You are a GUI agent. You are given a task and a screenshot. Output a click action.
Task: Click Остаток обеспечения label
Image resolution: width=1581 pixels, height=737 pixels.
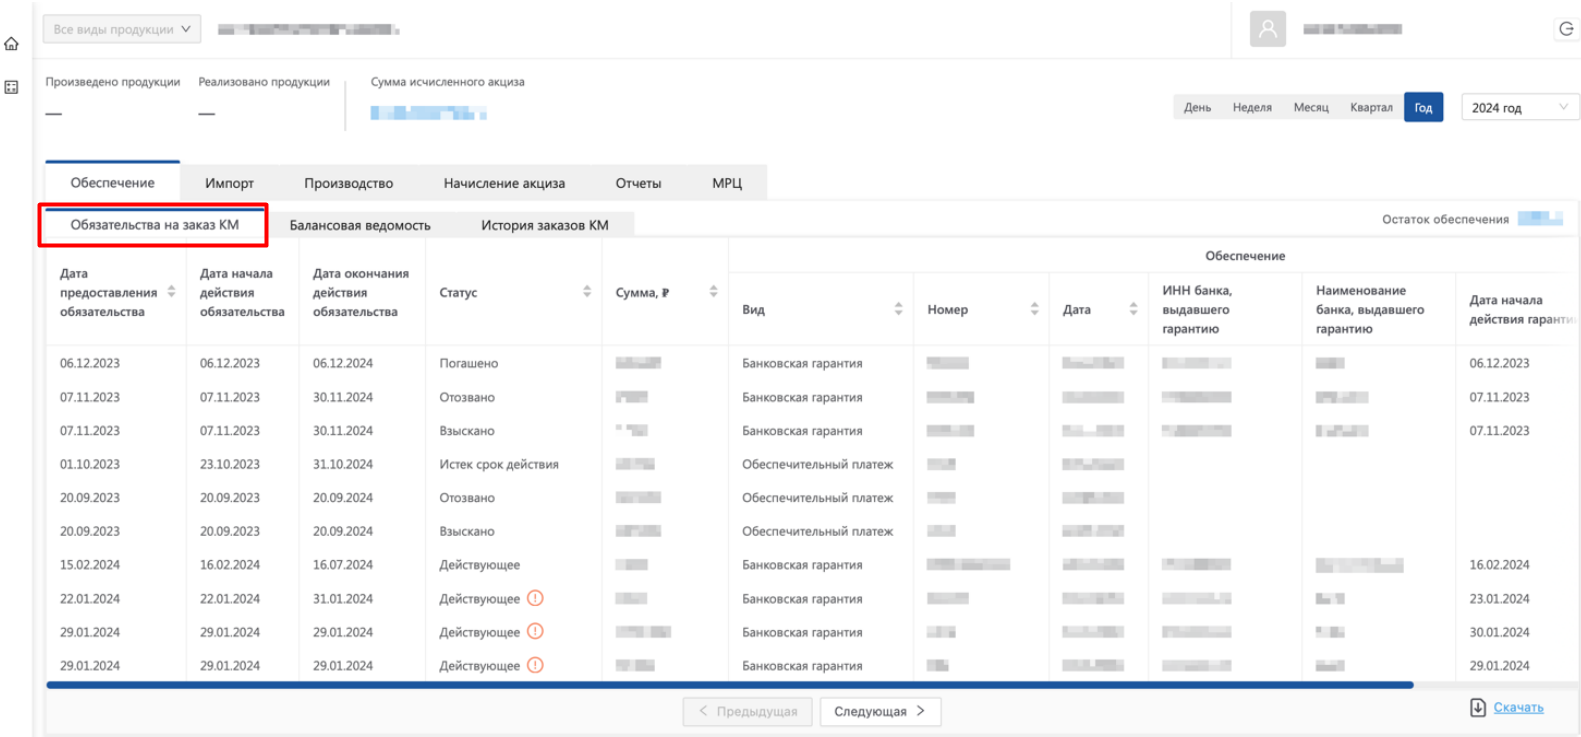(x=1445, y=219)
